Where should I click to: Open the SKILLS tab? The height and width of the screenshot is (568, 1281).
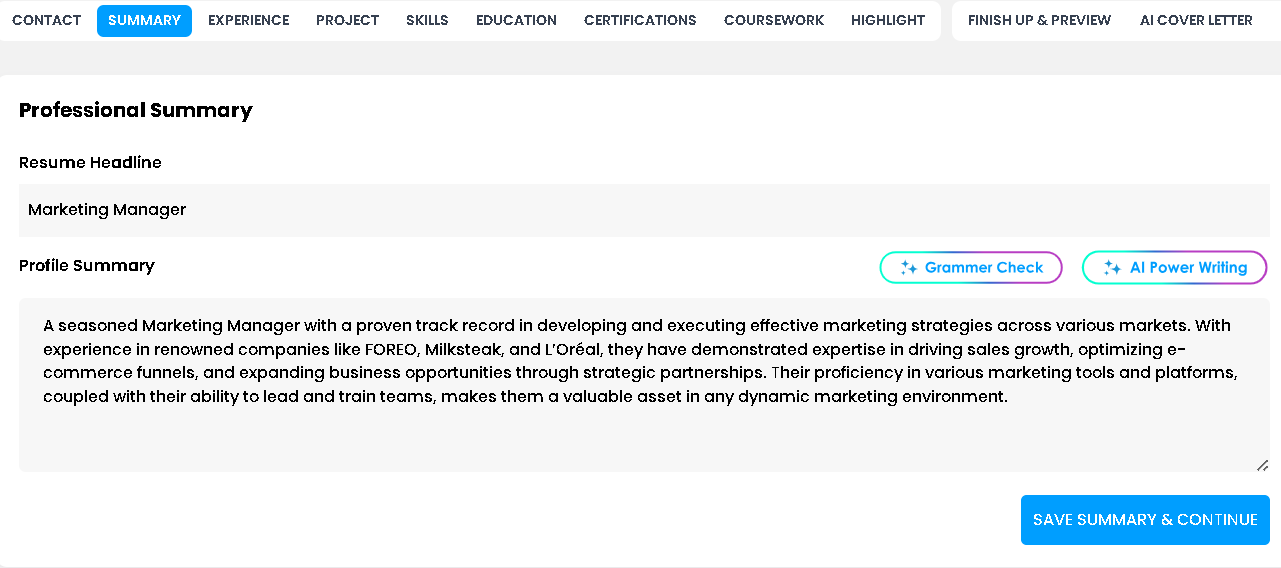pos(427,20)
